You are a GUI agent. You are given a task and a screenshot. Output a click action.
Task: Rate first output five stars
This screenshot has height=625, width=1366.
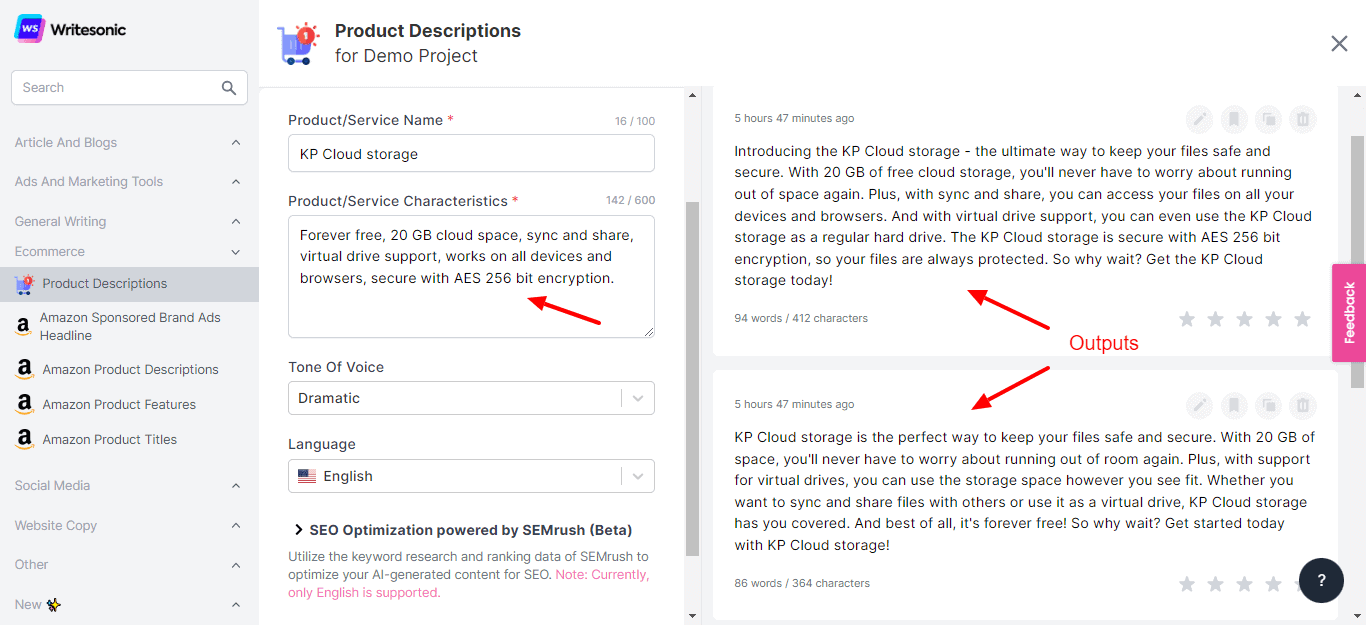(x=1302, y=319)
